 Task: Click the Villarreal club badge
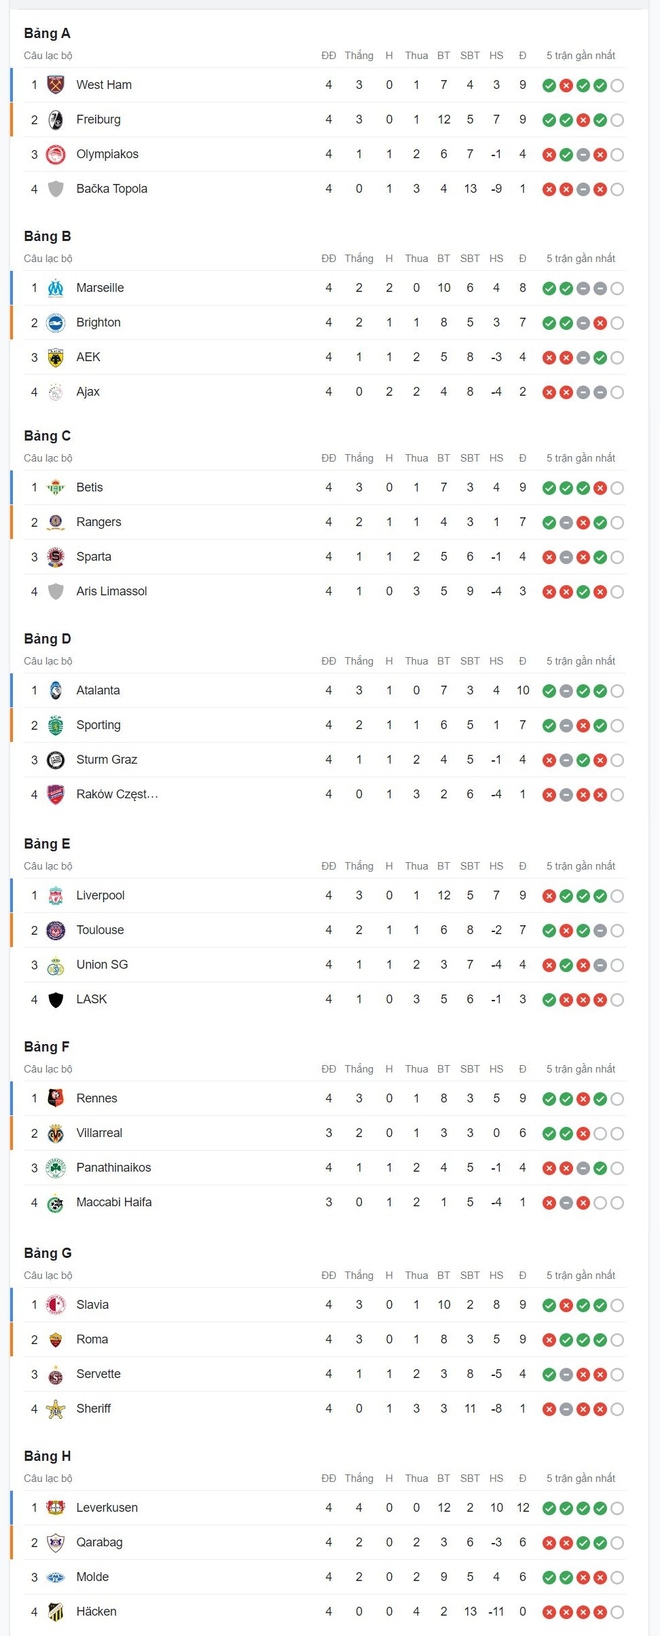click(x=56, y=1133)
